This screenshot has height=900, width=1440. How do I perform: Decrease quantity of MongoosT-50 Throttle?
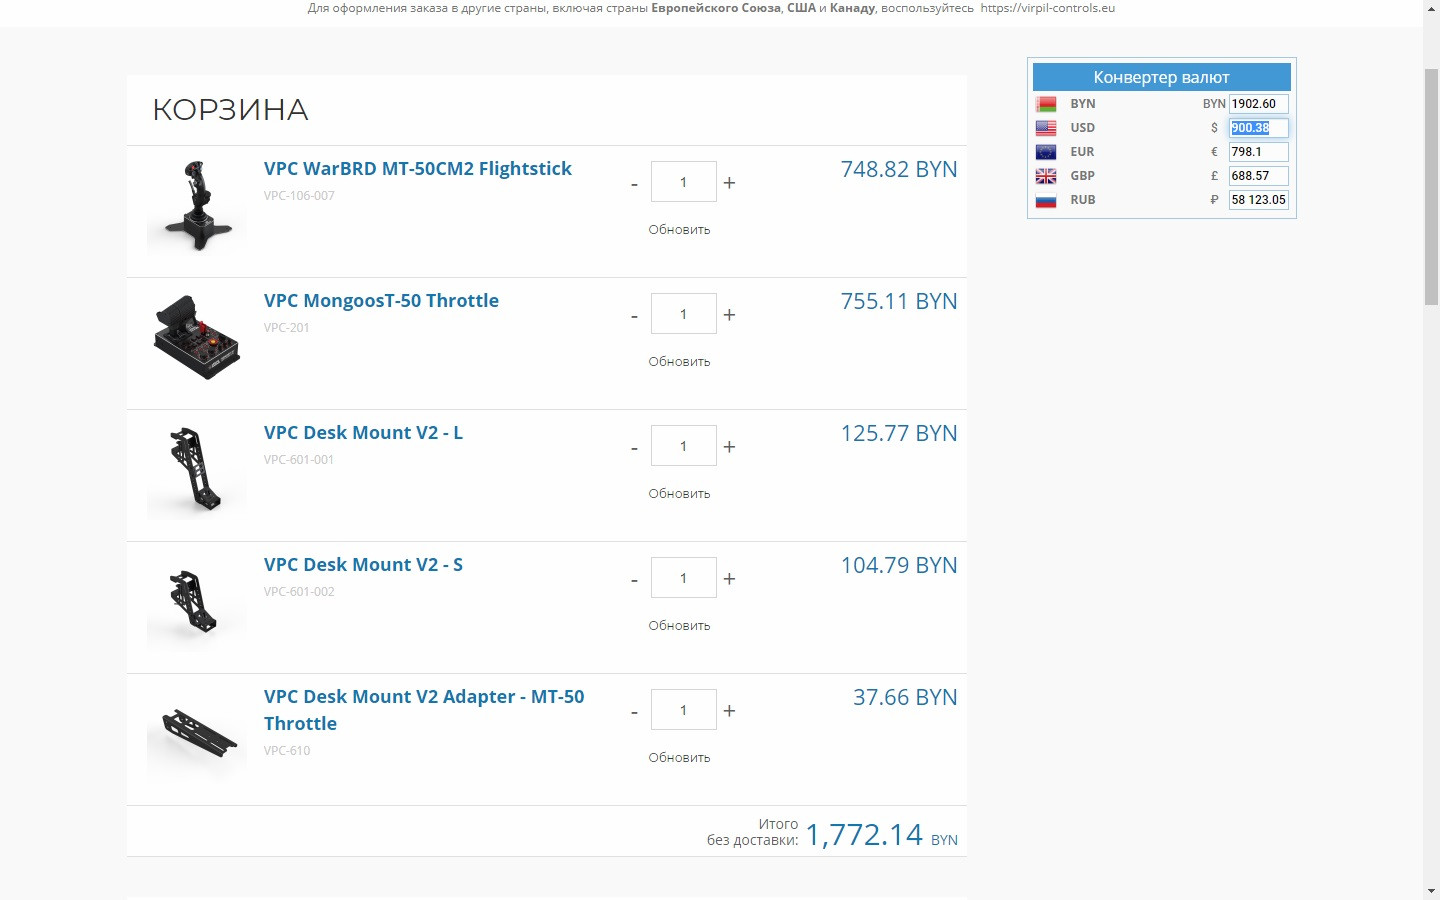click(x=634, y=316)
